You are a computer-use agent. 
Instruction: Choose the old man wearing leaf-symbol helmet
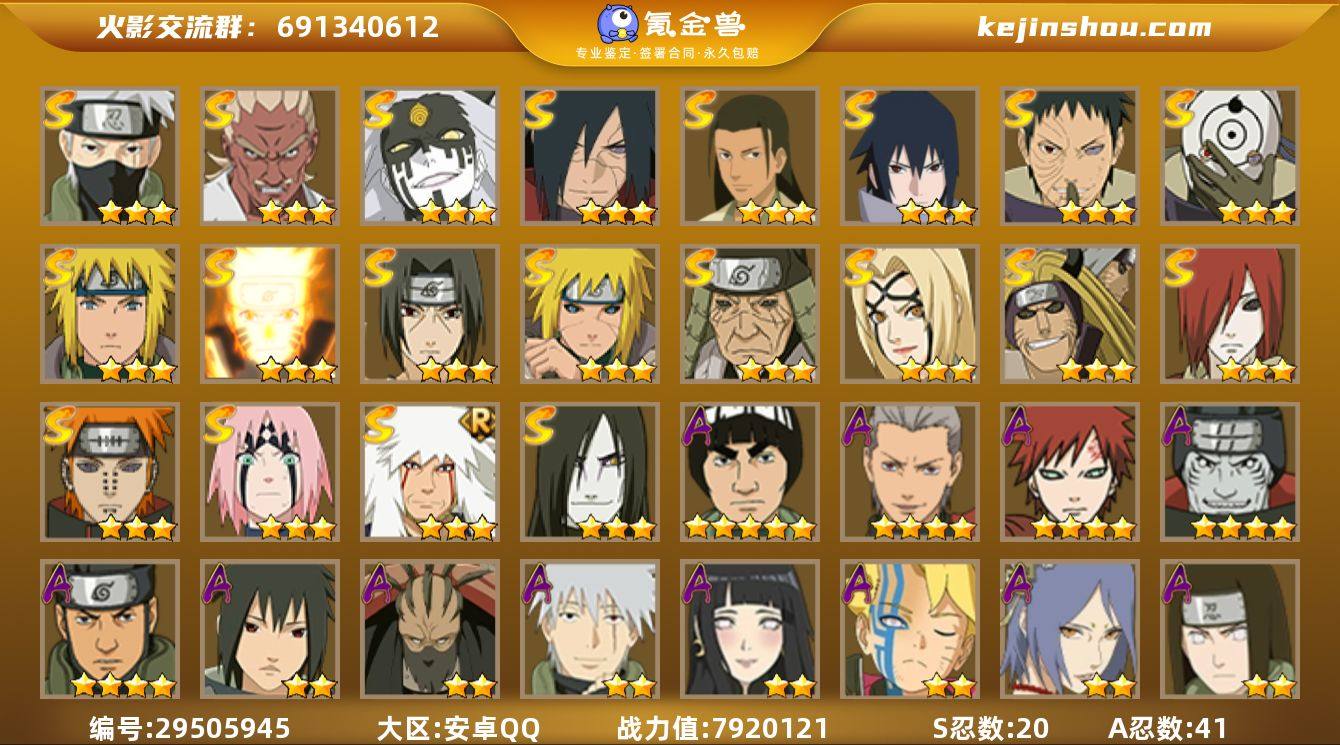(x=750, y=314)
